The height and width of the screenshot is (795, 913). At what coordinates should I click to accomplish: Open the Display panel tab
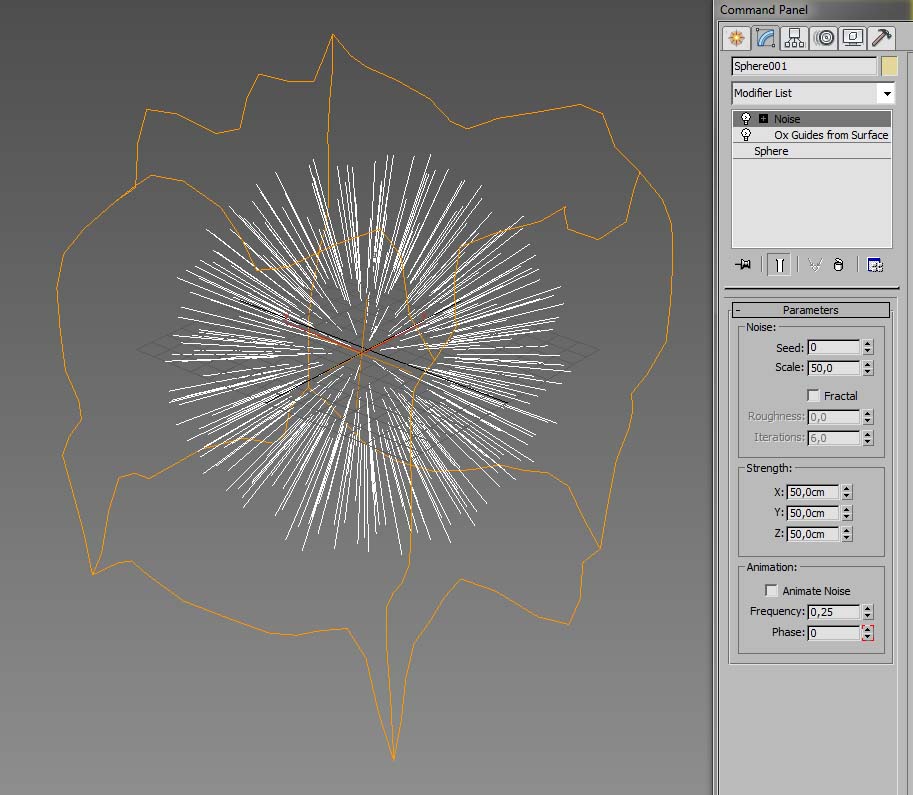click(x=853, y=38)
